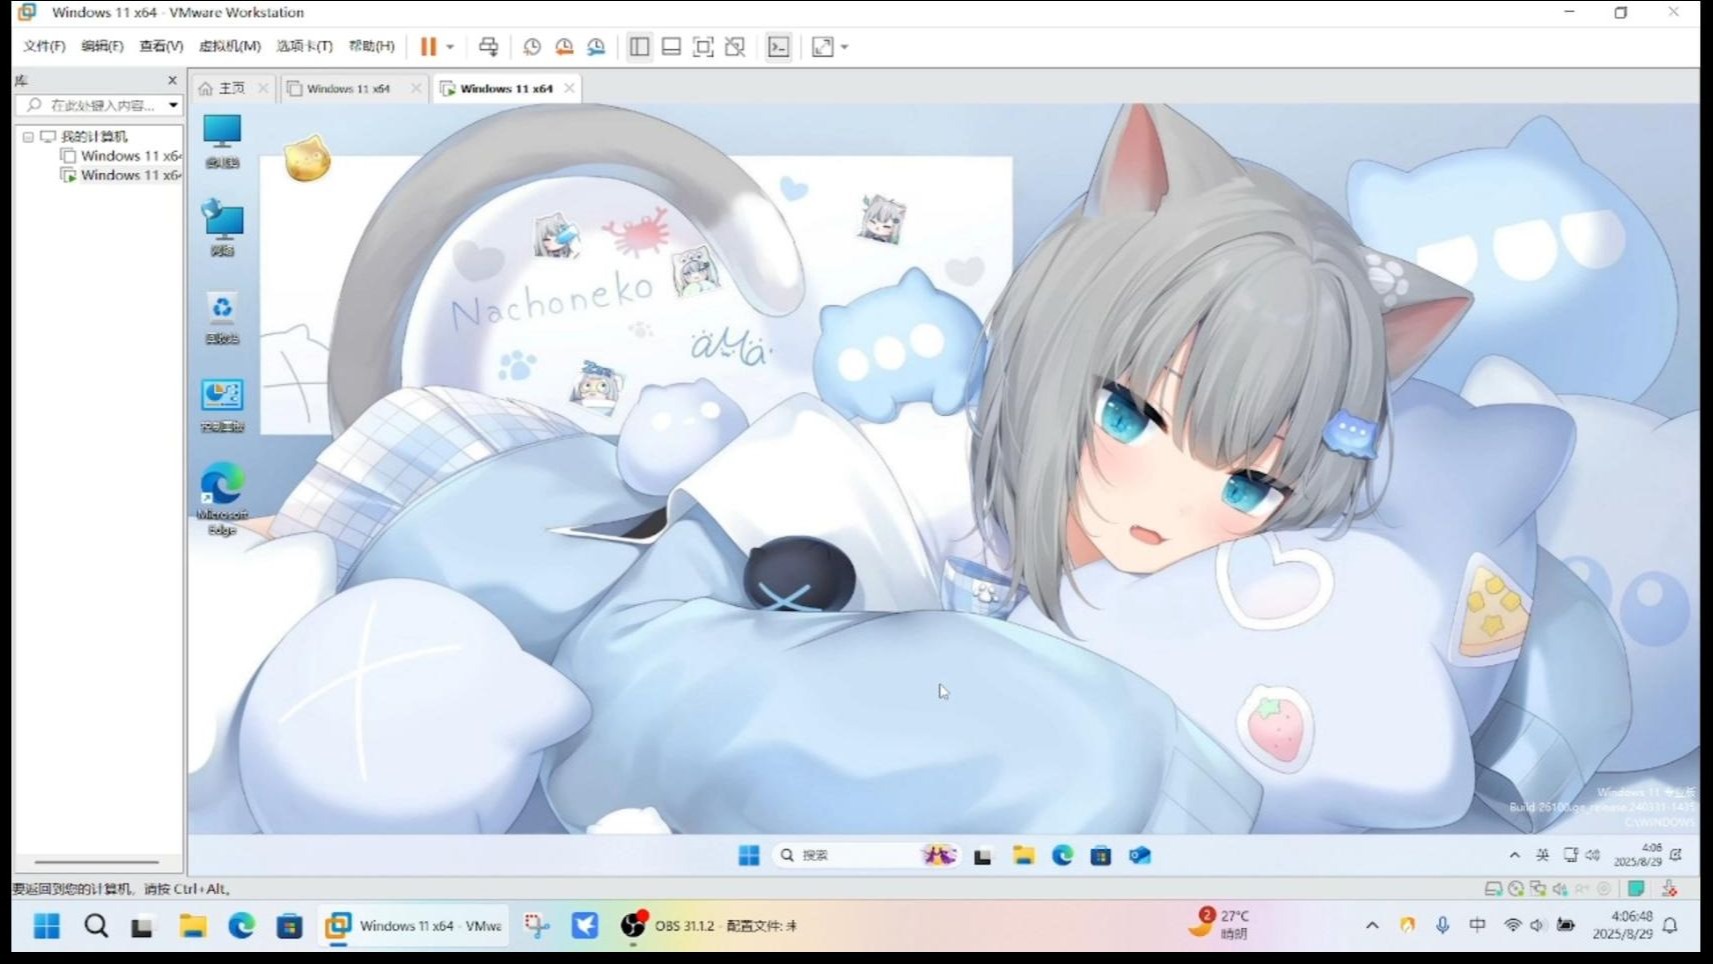Open File Explorer in the guest taskbar

[1023, 855]
